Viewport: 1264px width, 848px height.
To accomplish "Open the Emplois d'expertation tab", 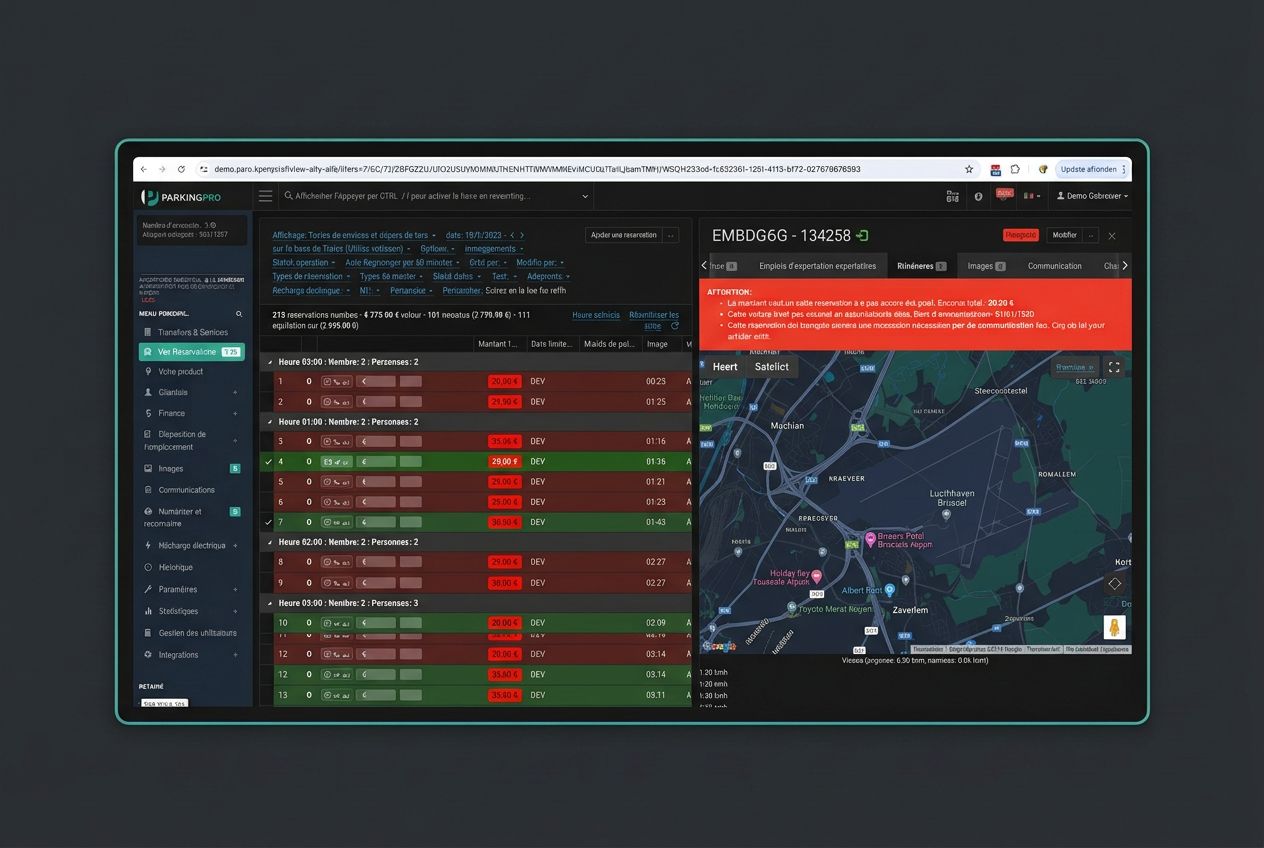I will [x=817, y=266].
